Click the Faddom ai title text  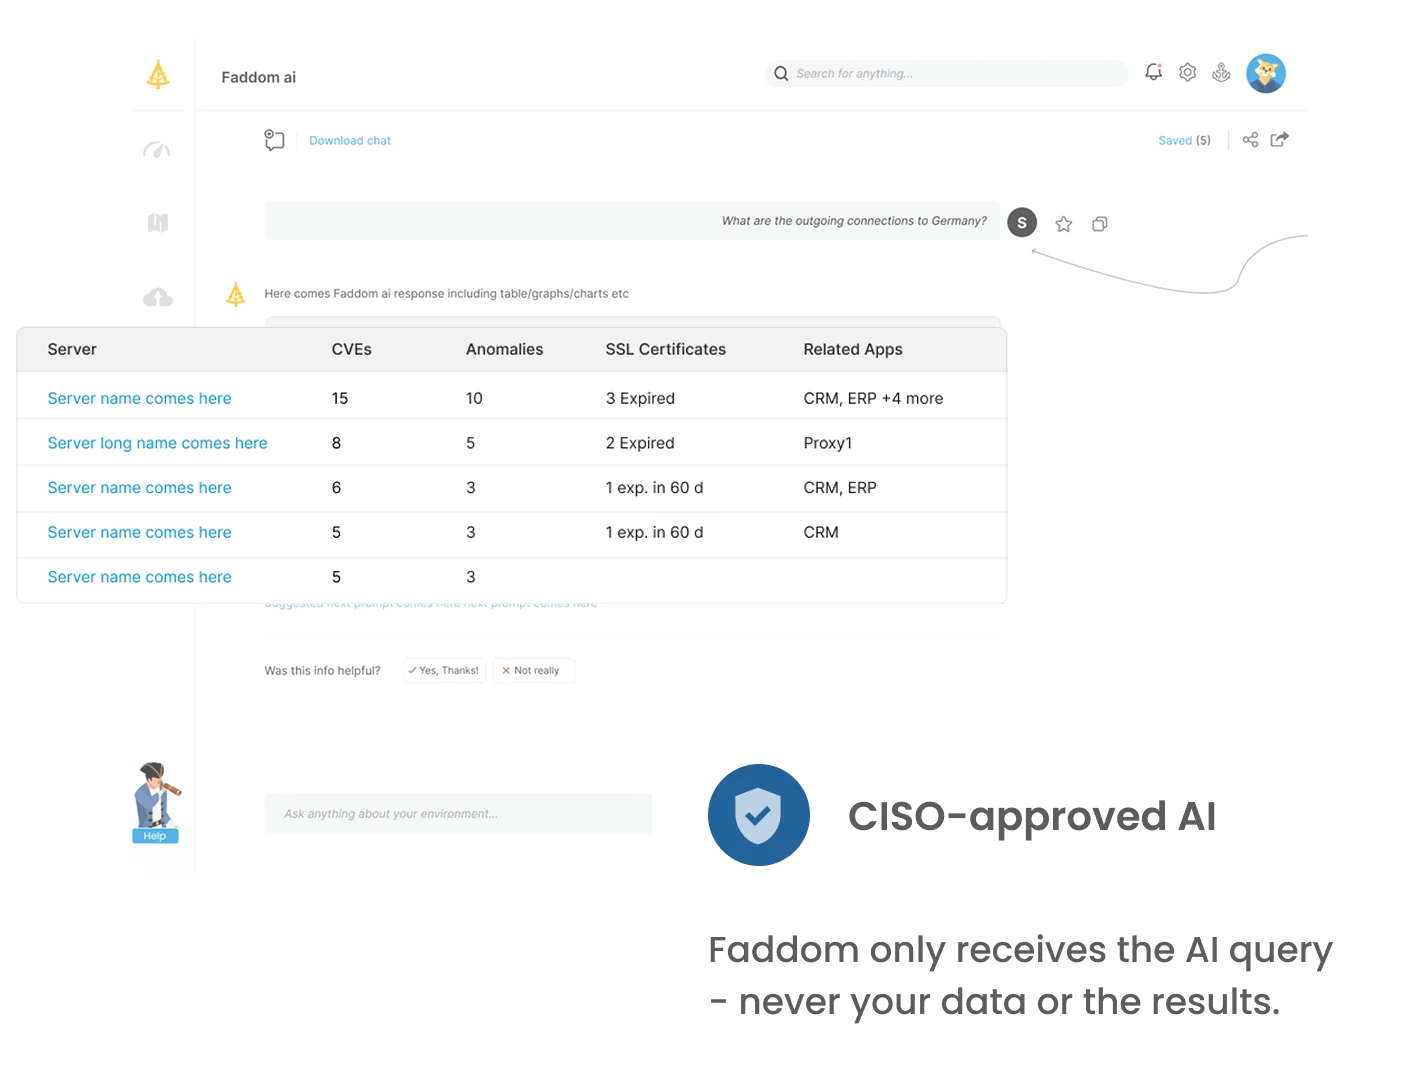259,77
